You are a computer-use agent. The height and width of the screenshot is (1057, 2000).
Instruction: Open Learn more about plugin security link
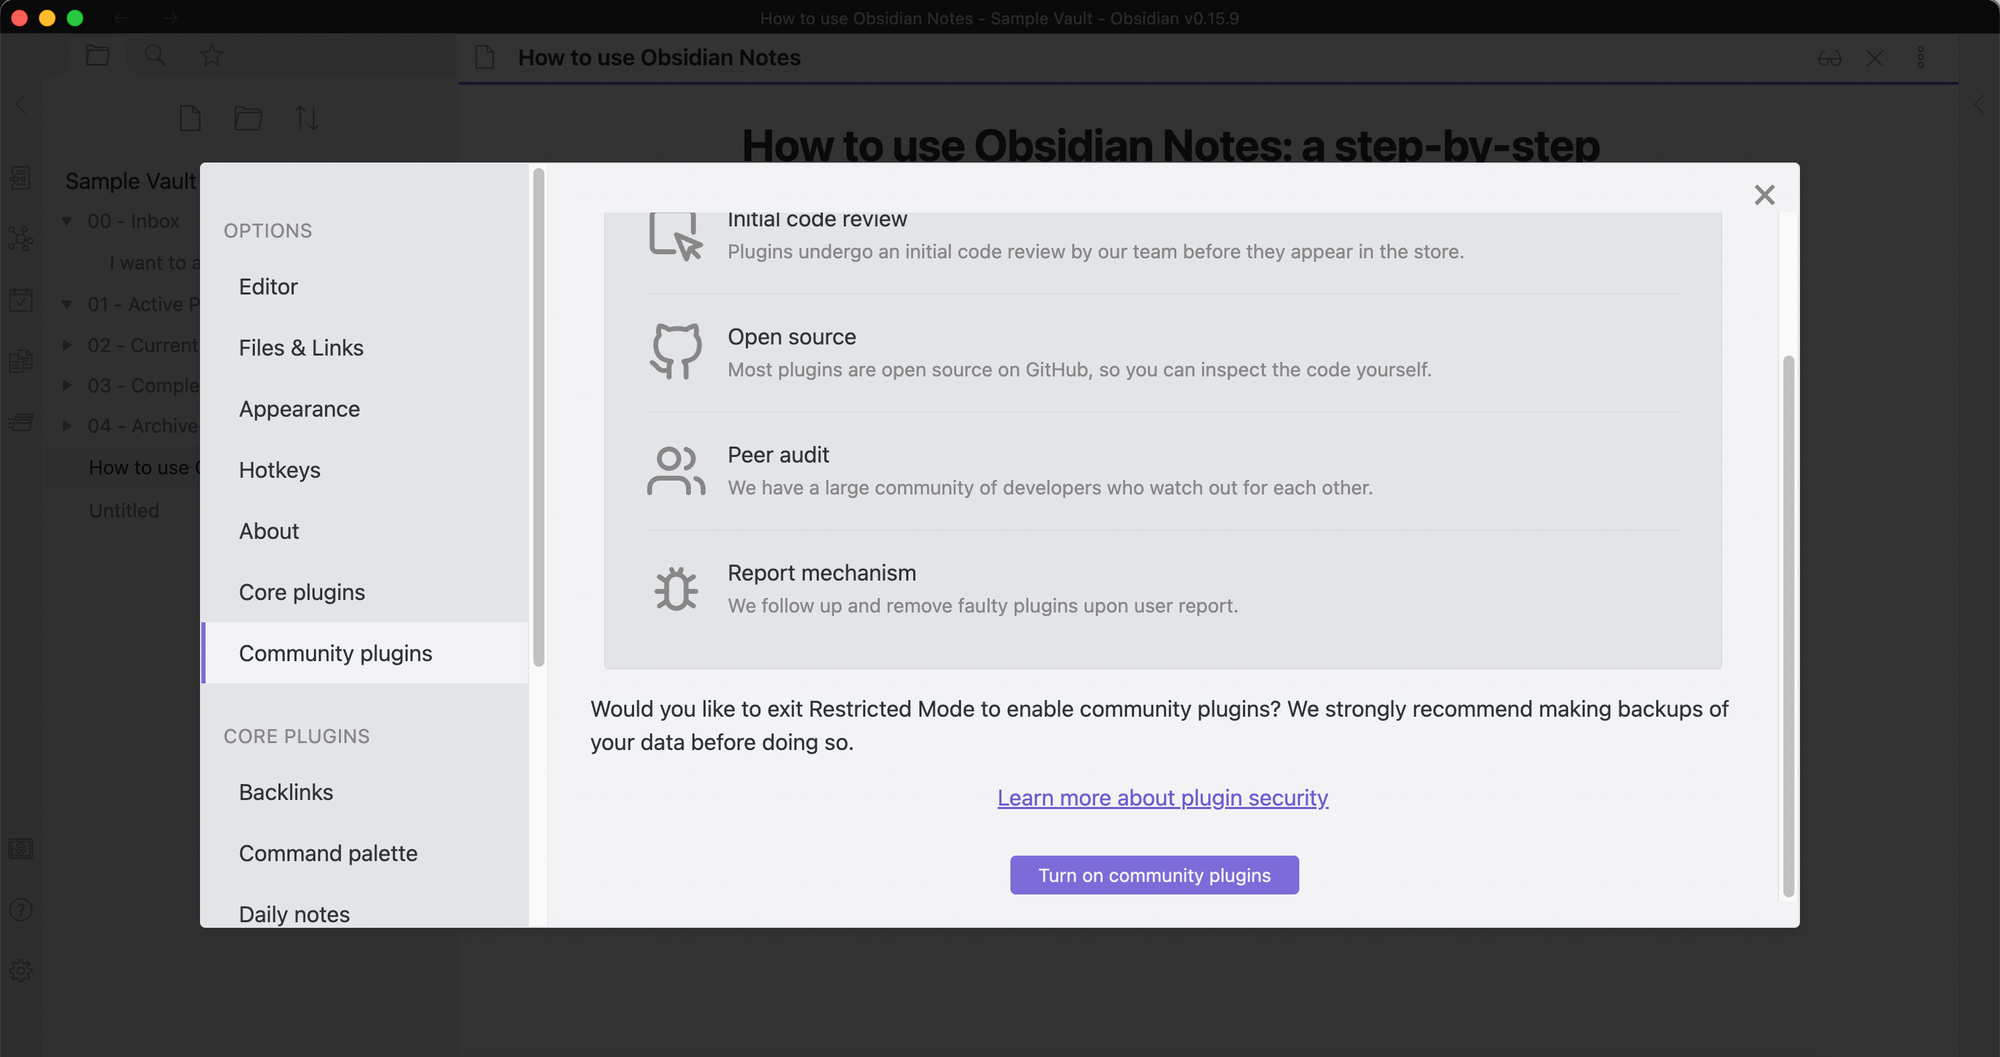[x=1162, y=798]
